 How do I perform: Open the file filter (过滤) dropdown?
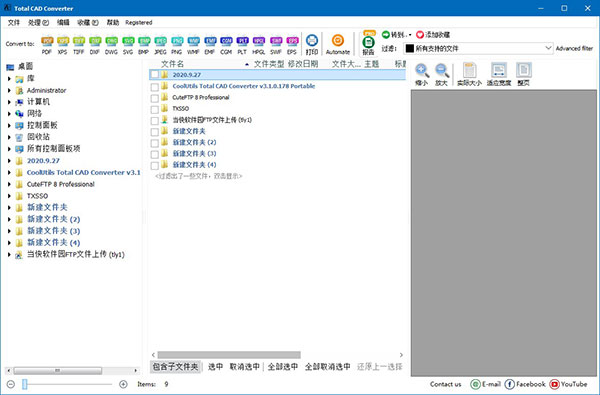pos(548,48)
